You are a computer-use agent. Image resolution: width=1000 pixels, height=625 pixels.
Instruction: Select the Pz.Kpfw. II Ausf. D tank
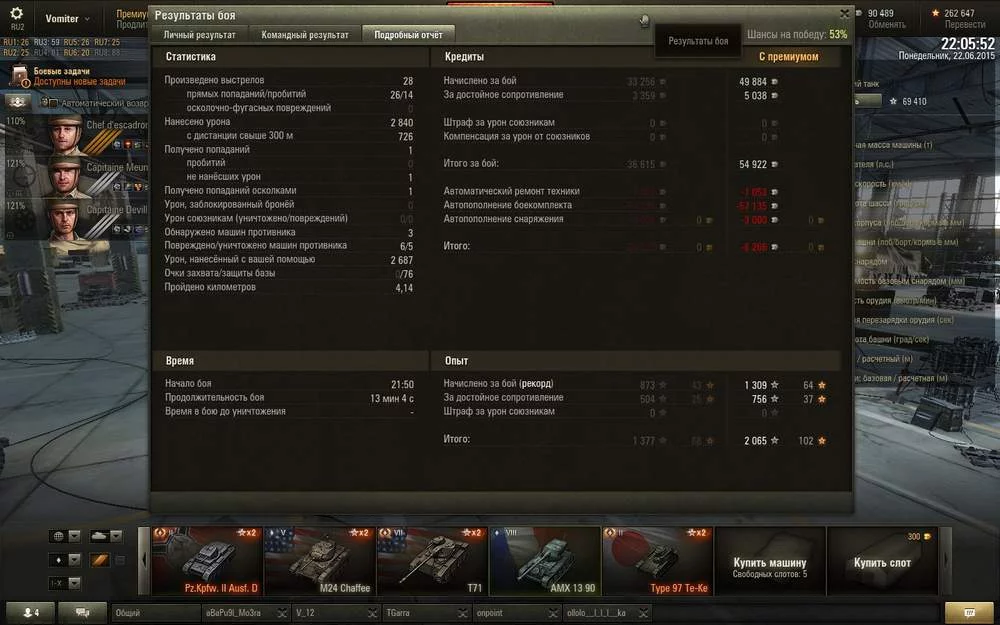207,561
